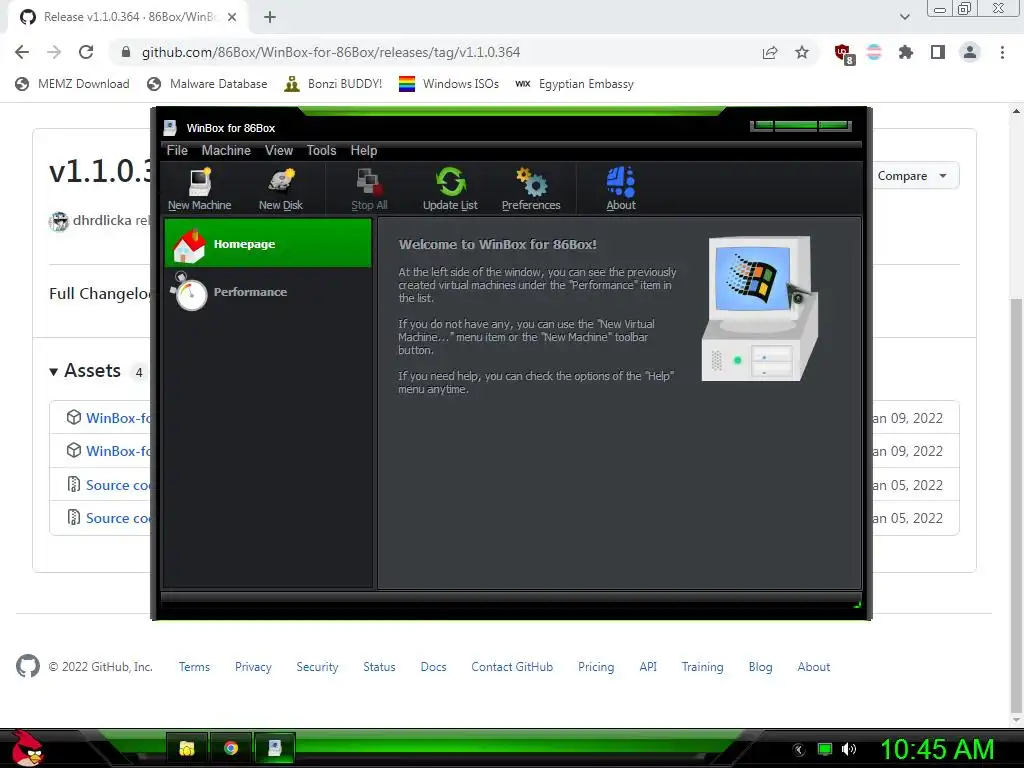
Task: Open the Chrome profile avatar
Action: point(970,52)
